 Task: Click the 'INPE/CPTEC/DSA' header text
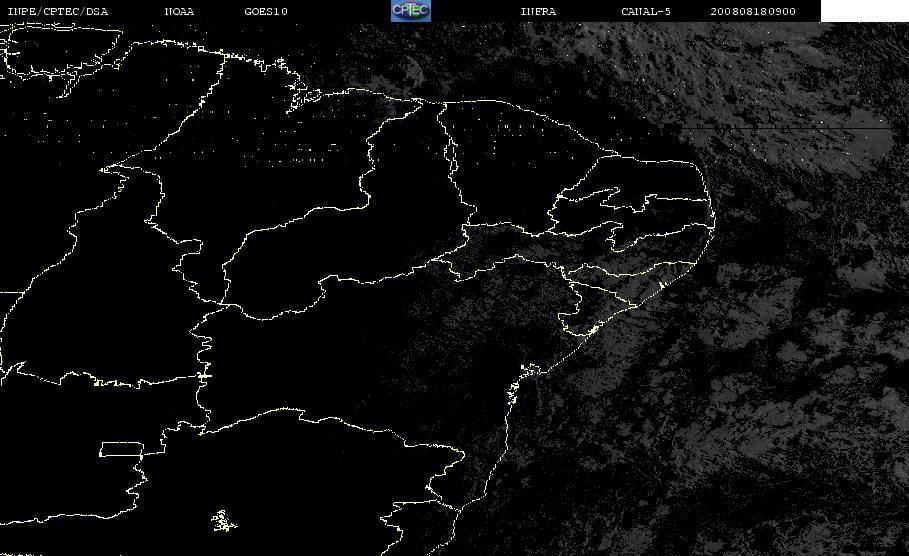(57, 12)
